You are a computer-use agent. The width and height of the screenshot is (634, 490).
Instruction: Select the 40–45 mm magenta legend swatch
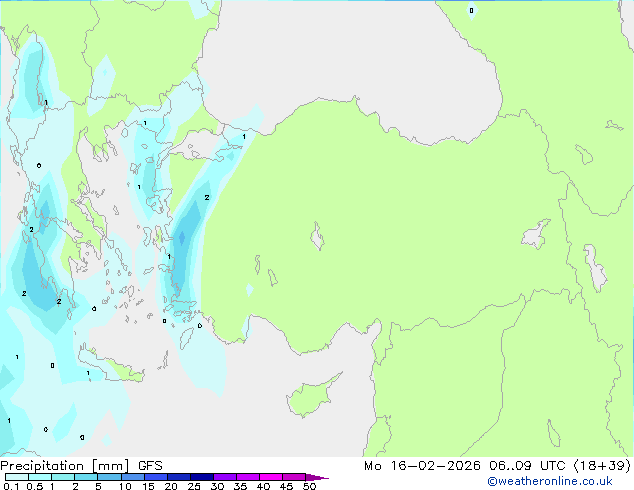(271, 477)
